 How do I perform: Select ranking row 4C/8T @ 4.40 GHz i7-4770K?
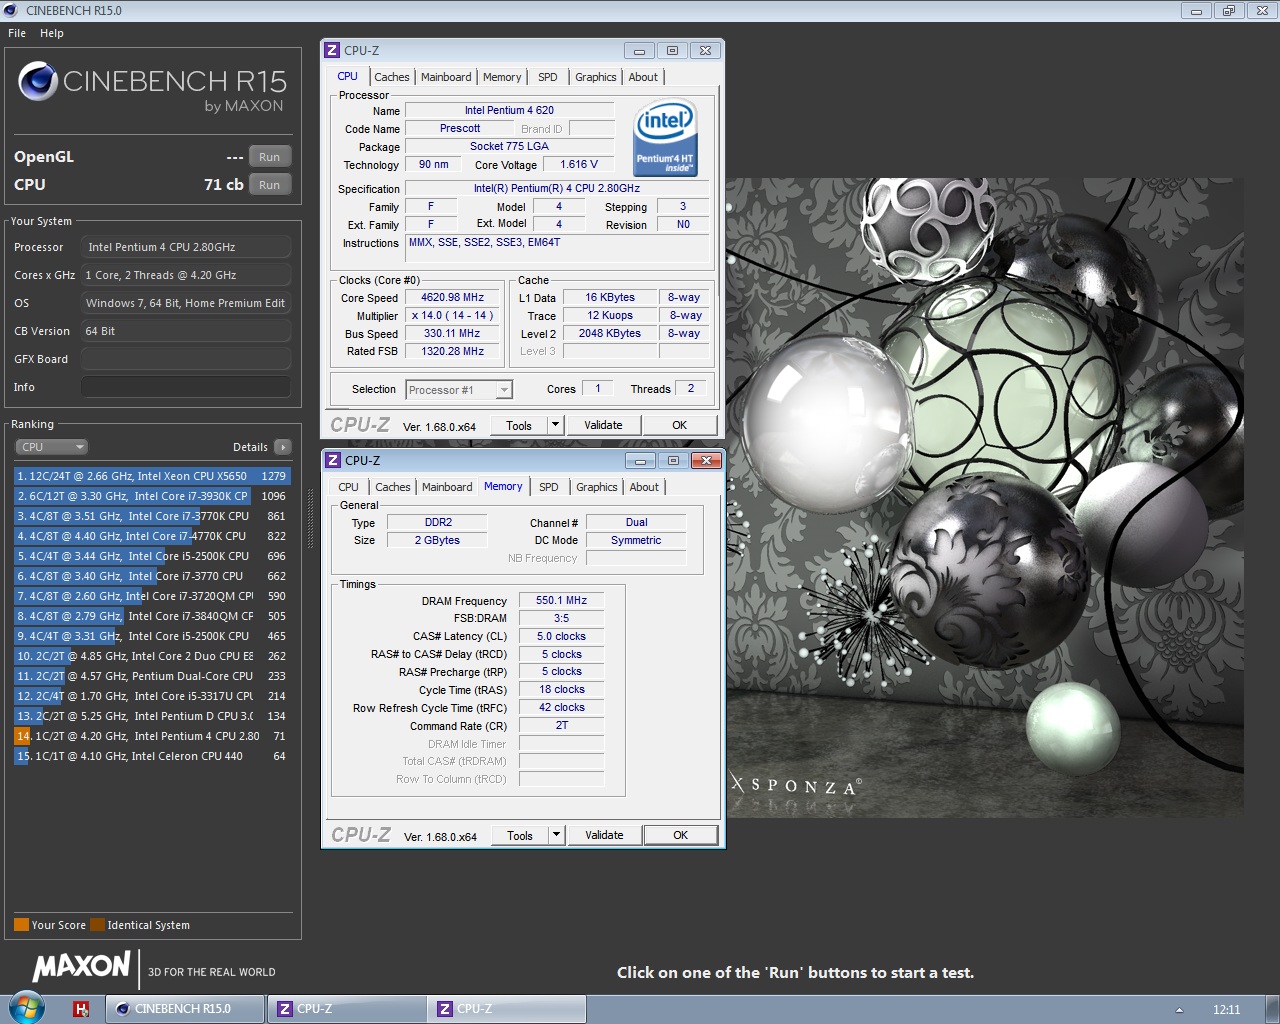(152, 536)
